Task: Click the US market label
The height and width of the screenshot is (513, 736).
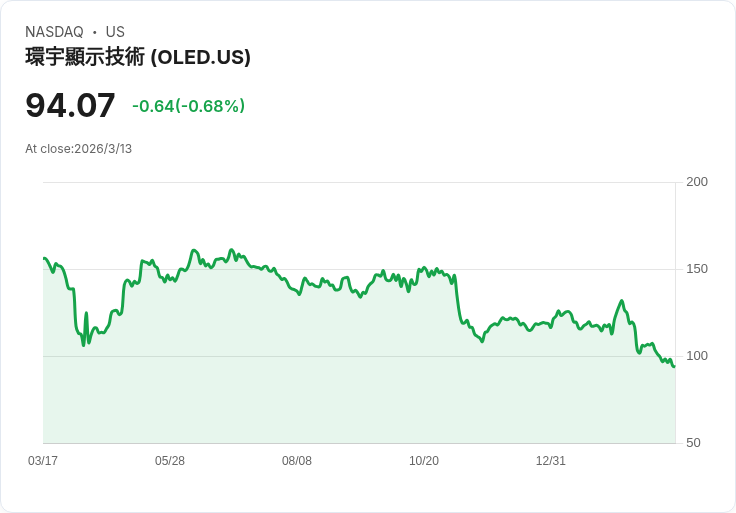Action: (x=115, y=32)
